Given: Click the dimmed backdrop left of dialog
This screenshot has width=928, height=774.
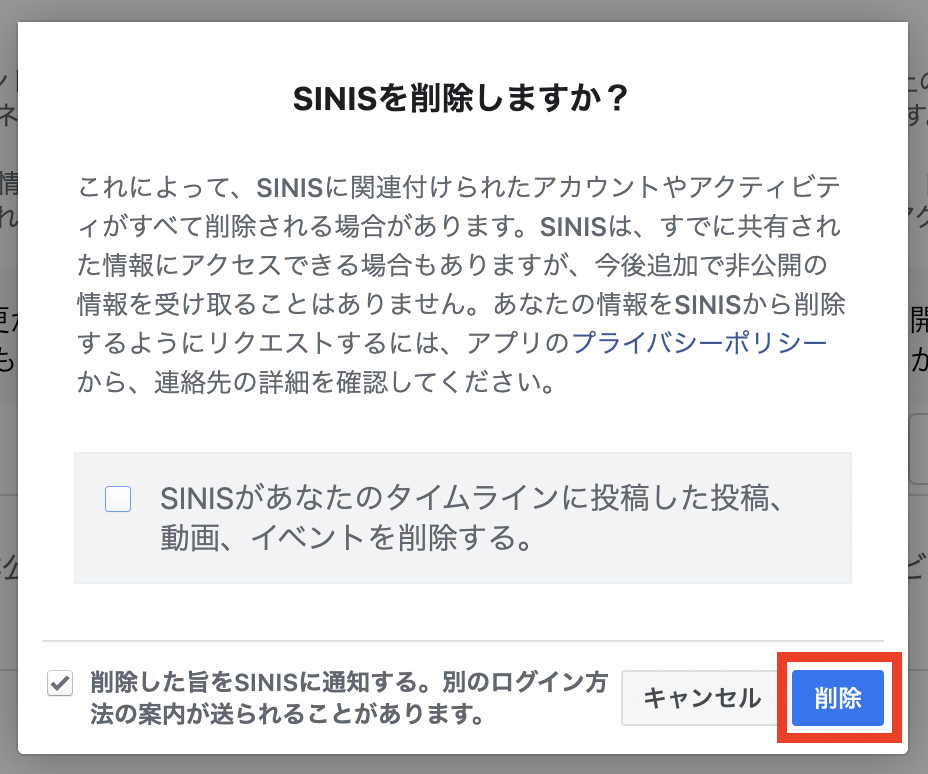Looking at the screenshot, I should tap(8, 400).
